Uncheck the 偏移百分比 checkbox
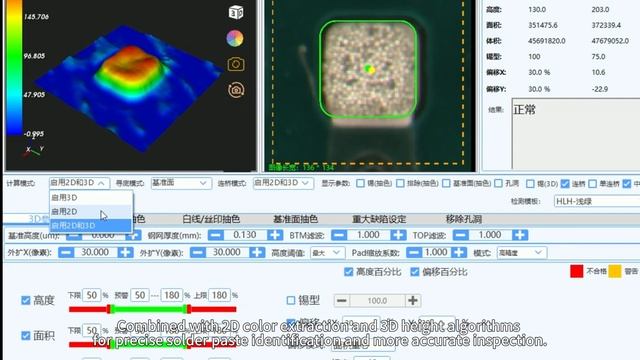 (x=415, y=272)
